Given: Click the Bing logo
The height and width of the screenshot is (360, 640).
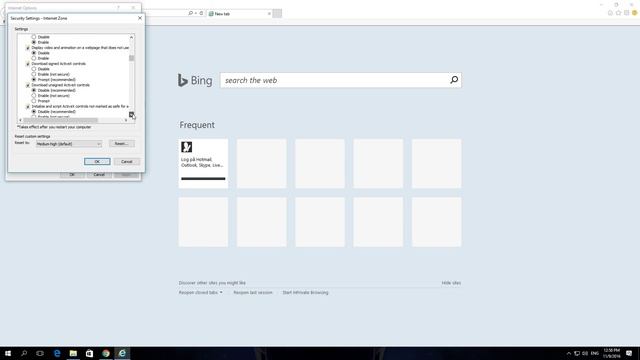Looking at the screenshot, I should (195, 80).
